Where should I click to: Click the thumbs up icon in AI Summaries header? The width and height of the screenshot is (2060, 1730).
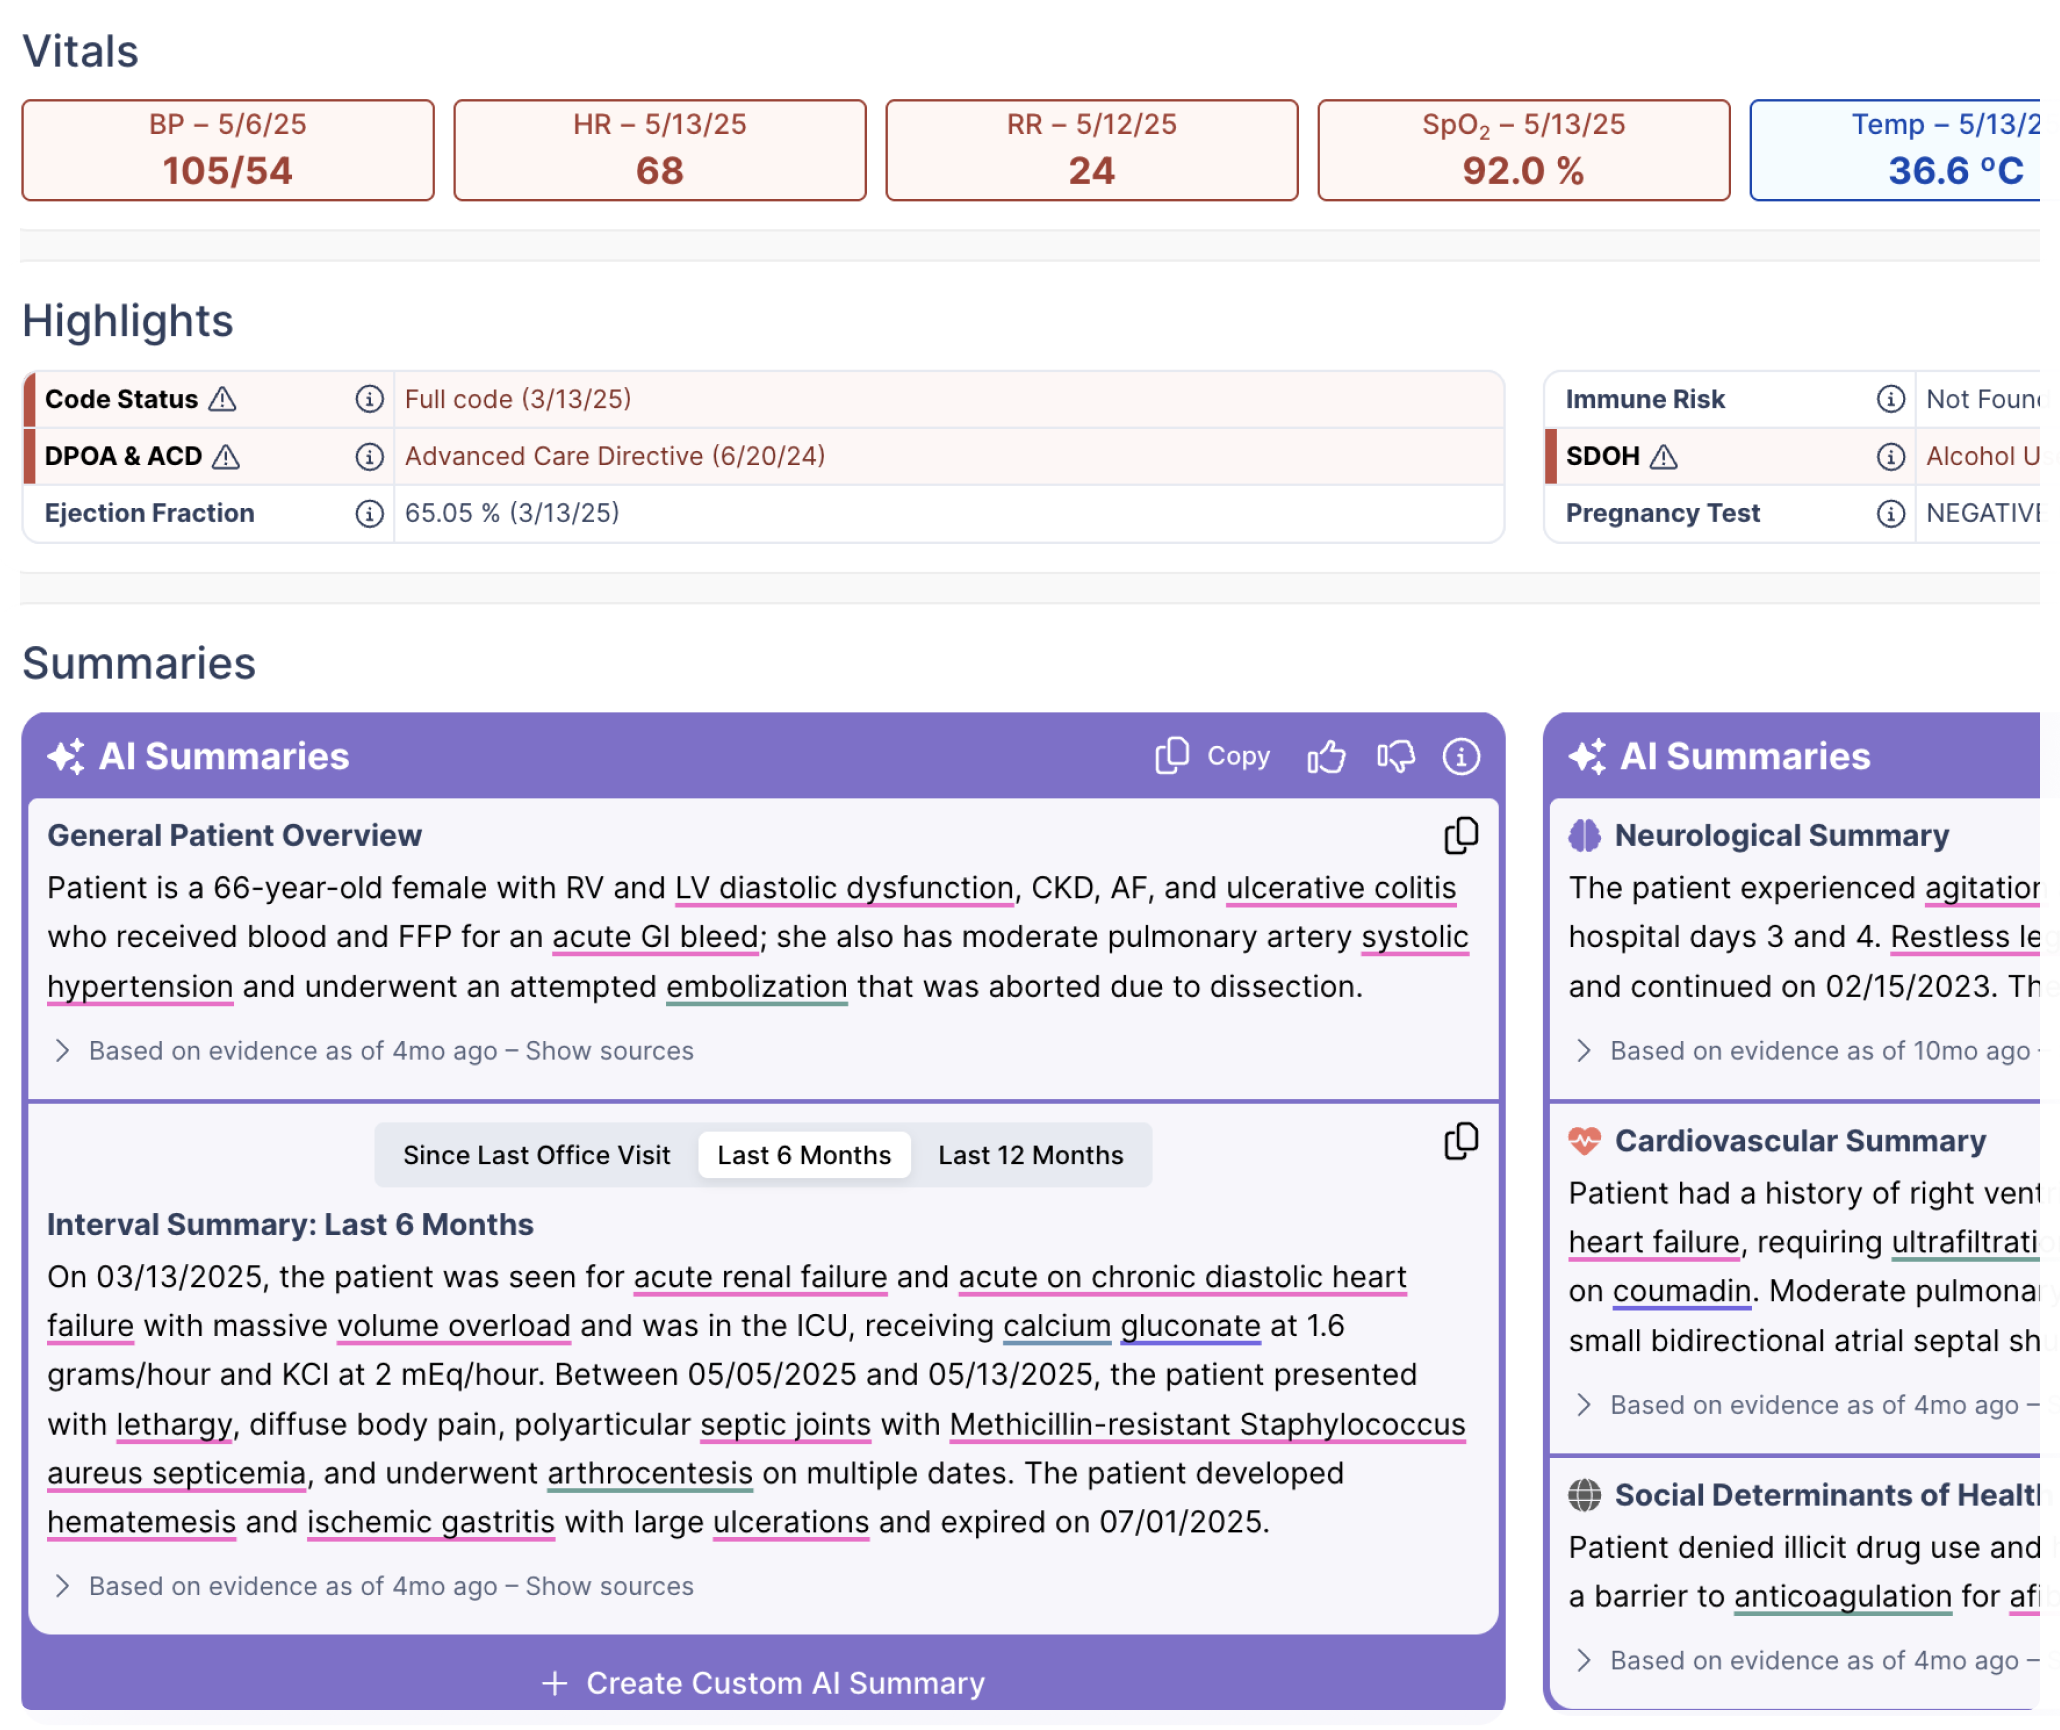[x=1325, y=756]
